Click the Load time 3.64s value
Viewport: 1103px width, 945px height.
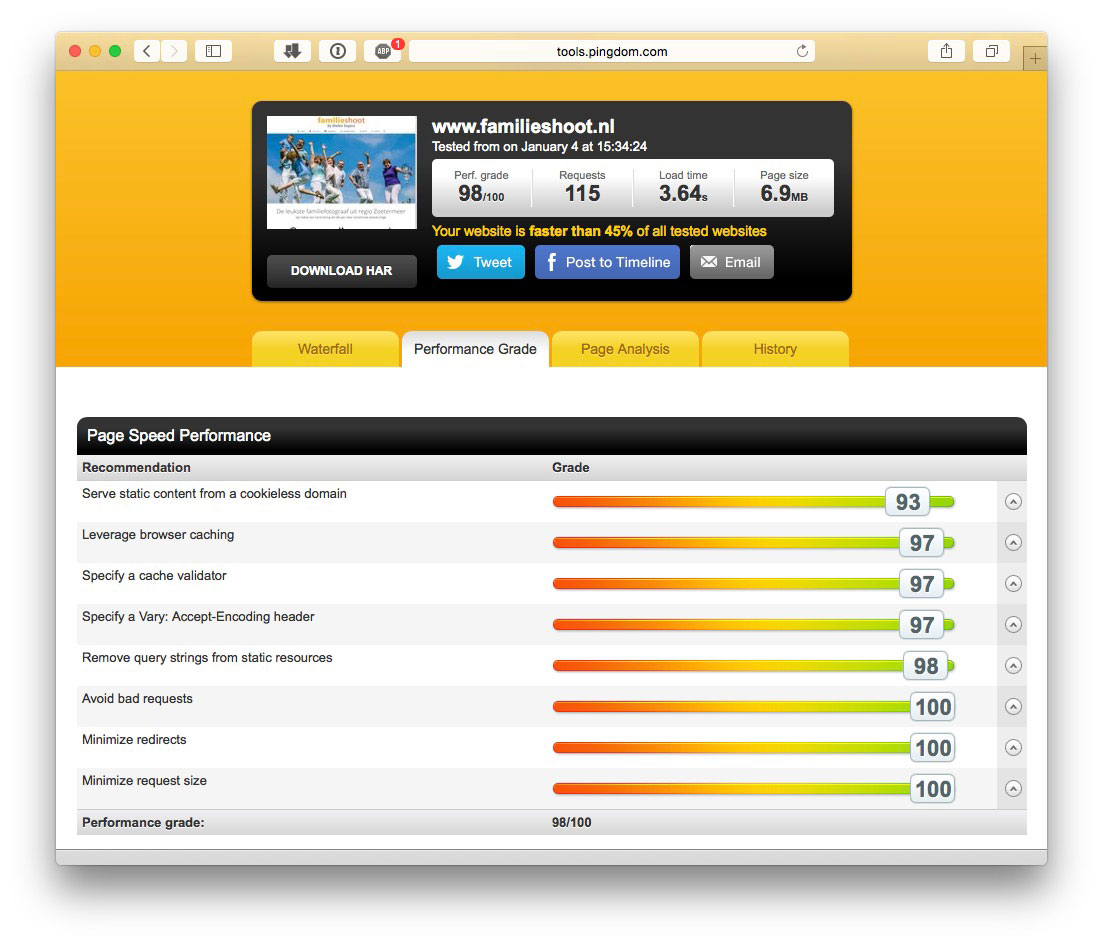click(x=683, y=194)
